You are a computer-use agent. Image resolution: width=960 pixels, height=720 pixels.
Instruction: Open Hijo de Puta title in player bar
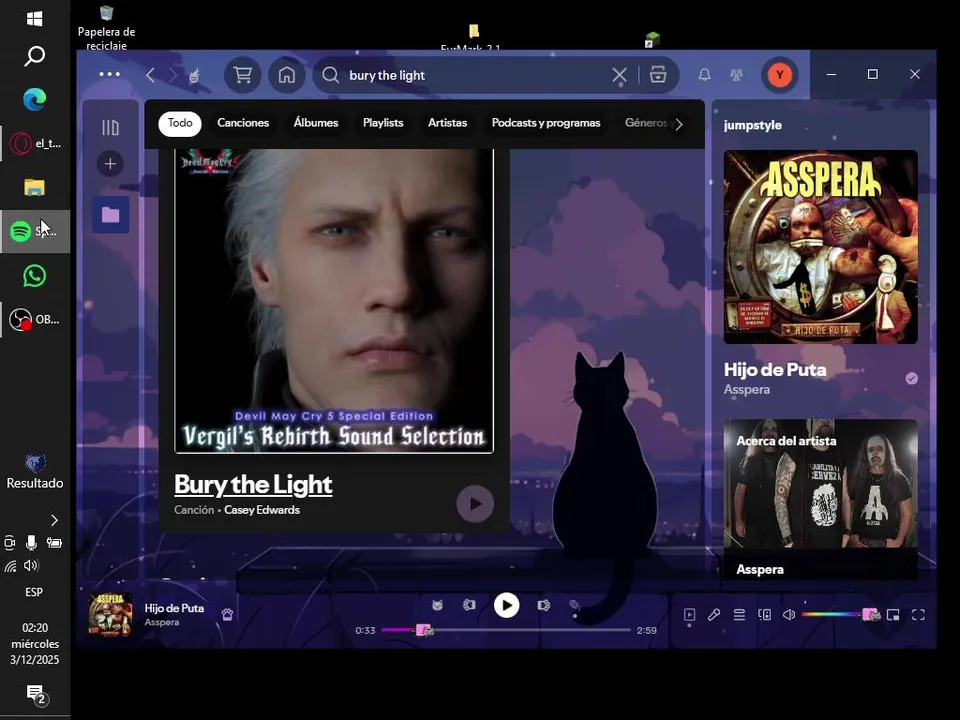point(174,608)
